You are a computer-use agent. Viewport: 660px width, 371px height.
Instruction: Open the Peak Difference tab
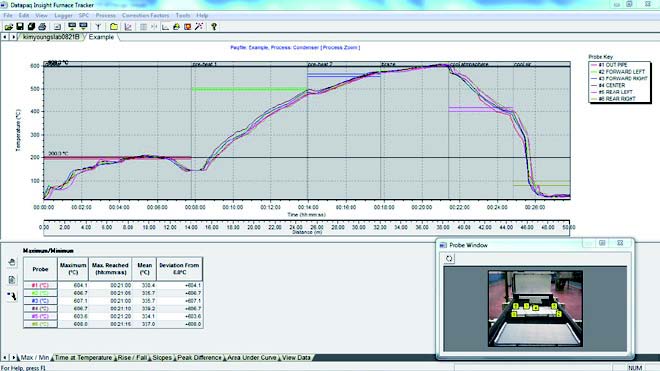(x=199, y=358)
